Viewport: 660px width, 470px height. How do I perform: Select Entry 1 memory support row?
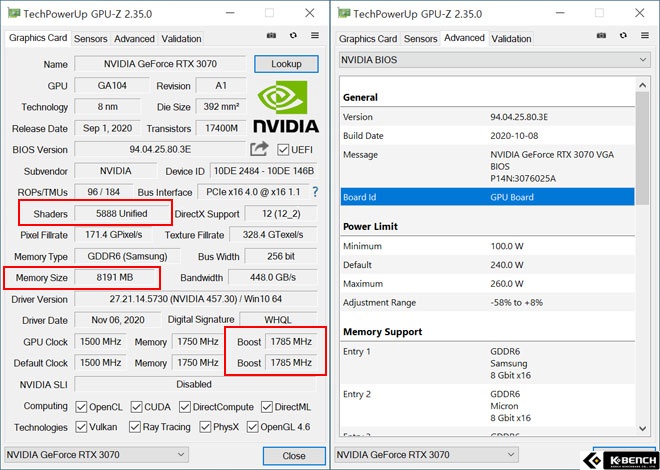click(x=487, y=363)
